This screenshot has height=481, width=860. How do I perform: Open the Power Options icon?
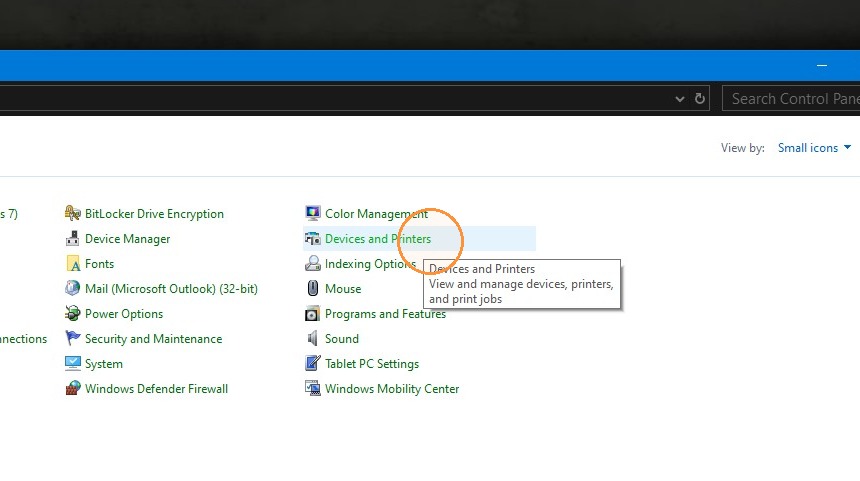(72, 314)
